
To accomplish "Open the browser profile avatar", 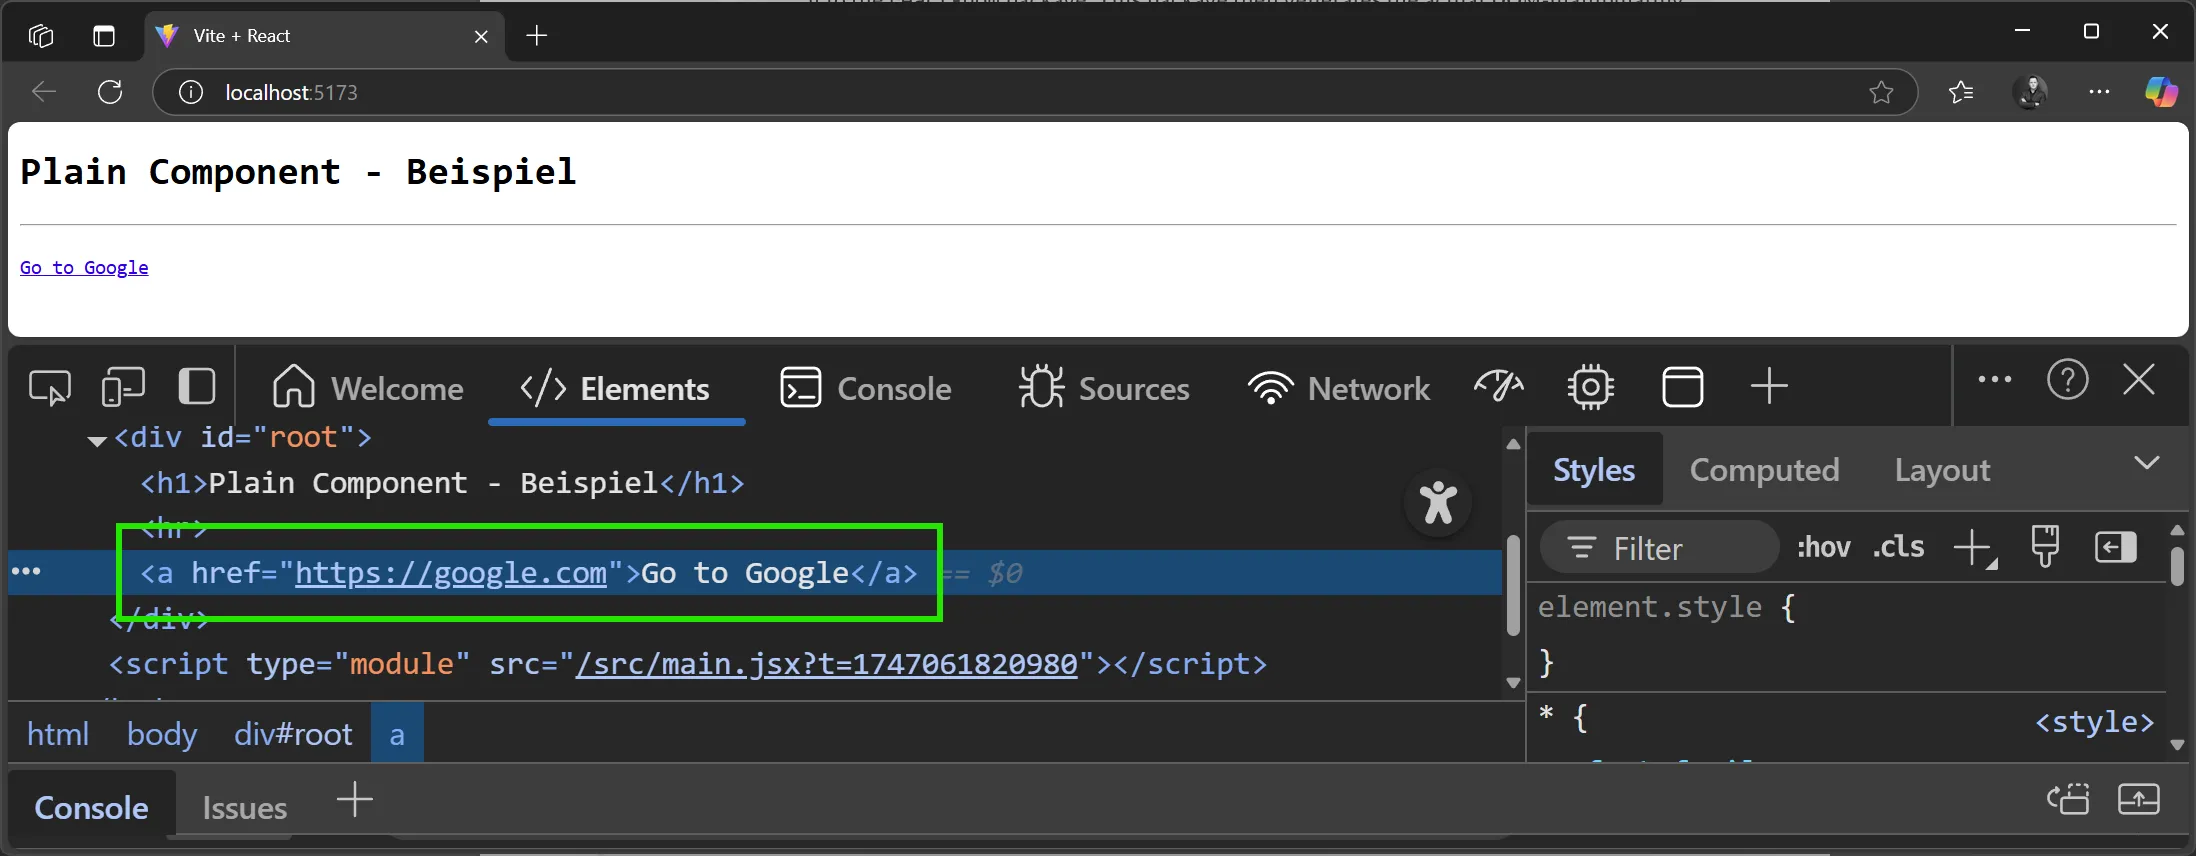I will click(2031, 92).
